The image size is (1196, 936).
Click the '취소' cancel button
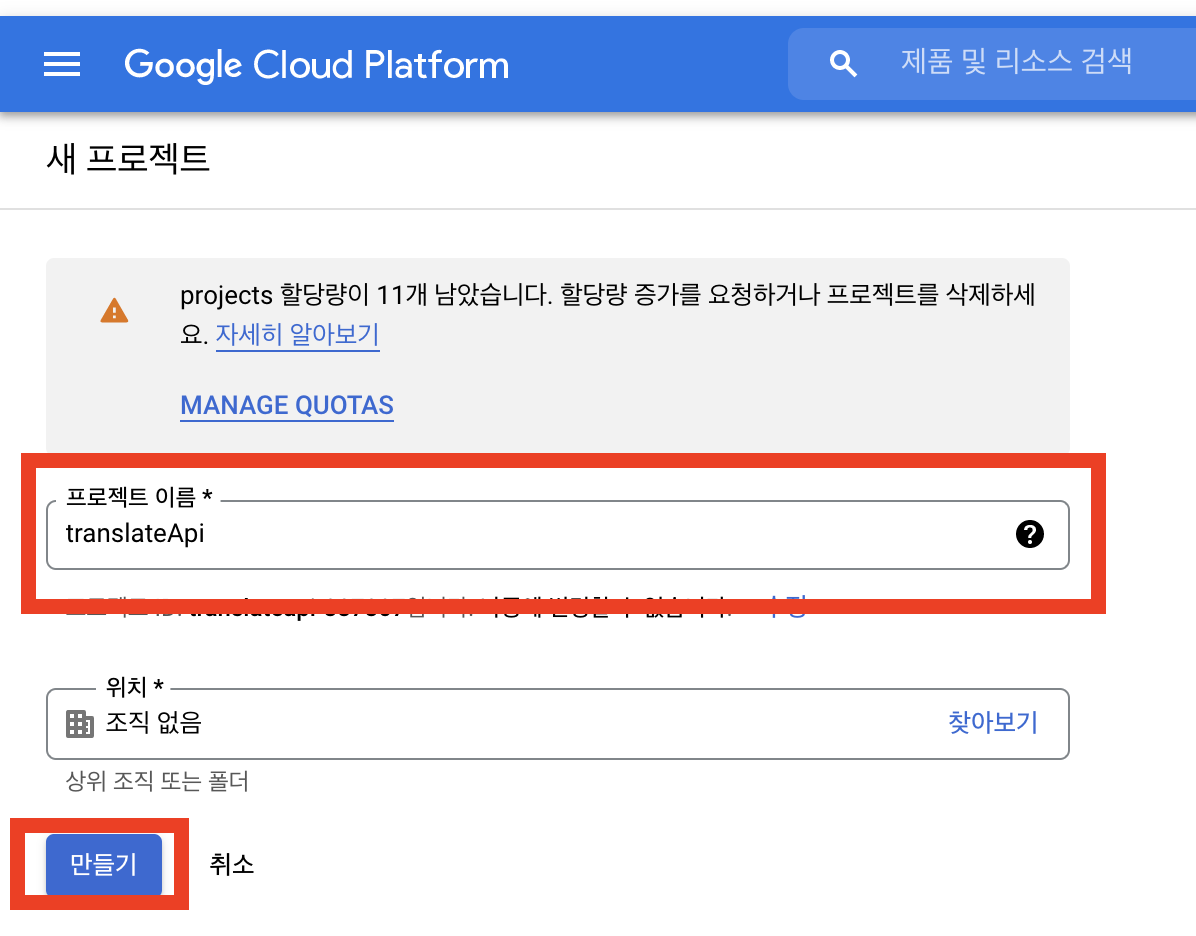(231, 864)
